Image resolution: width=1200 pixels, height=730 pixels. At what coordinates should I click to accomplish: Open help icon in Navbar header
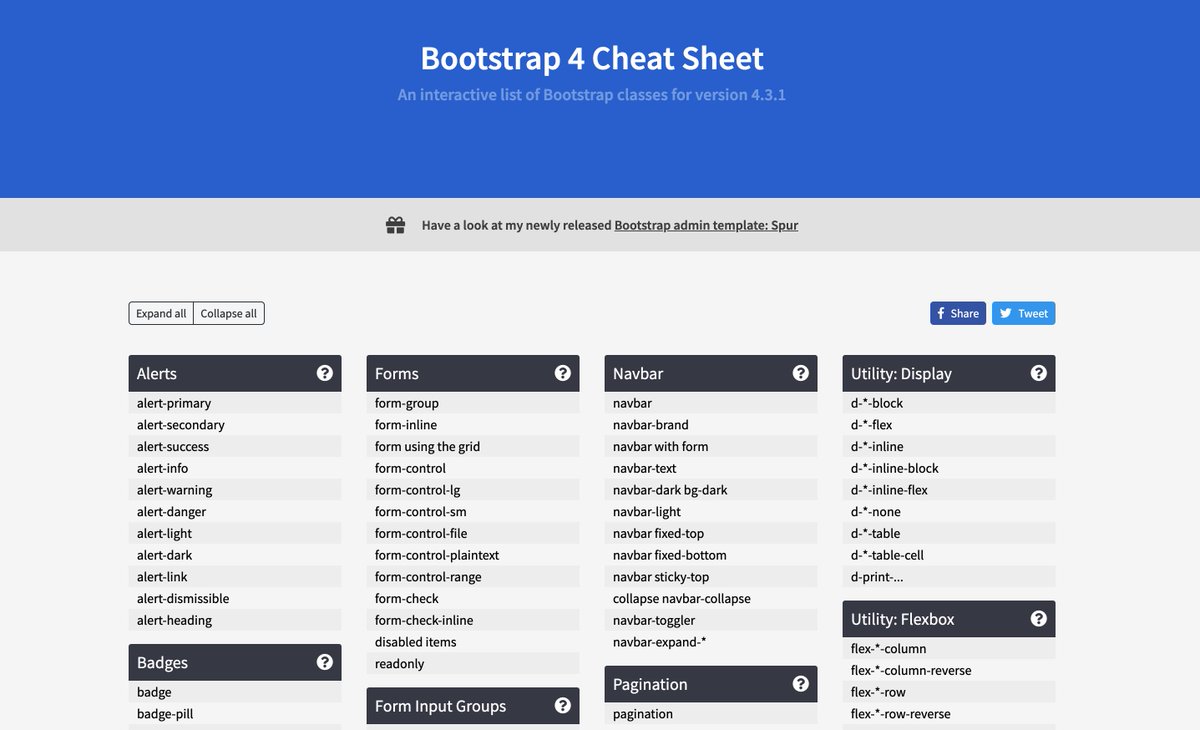pos(801,373)
